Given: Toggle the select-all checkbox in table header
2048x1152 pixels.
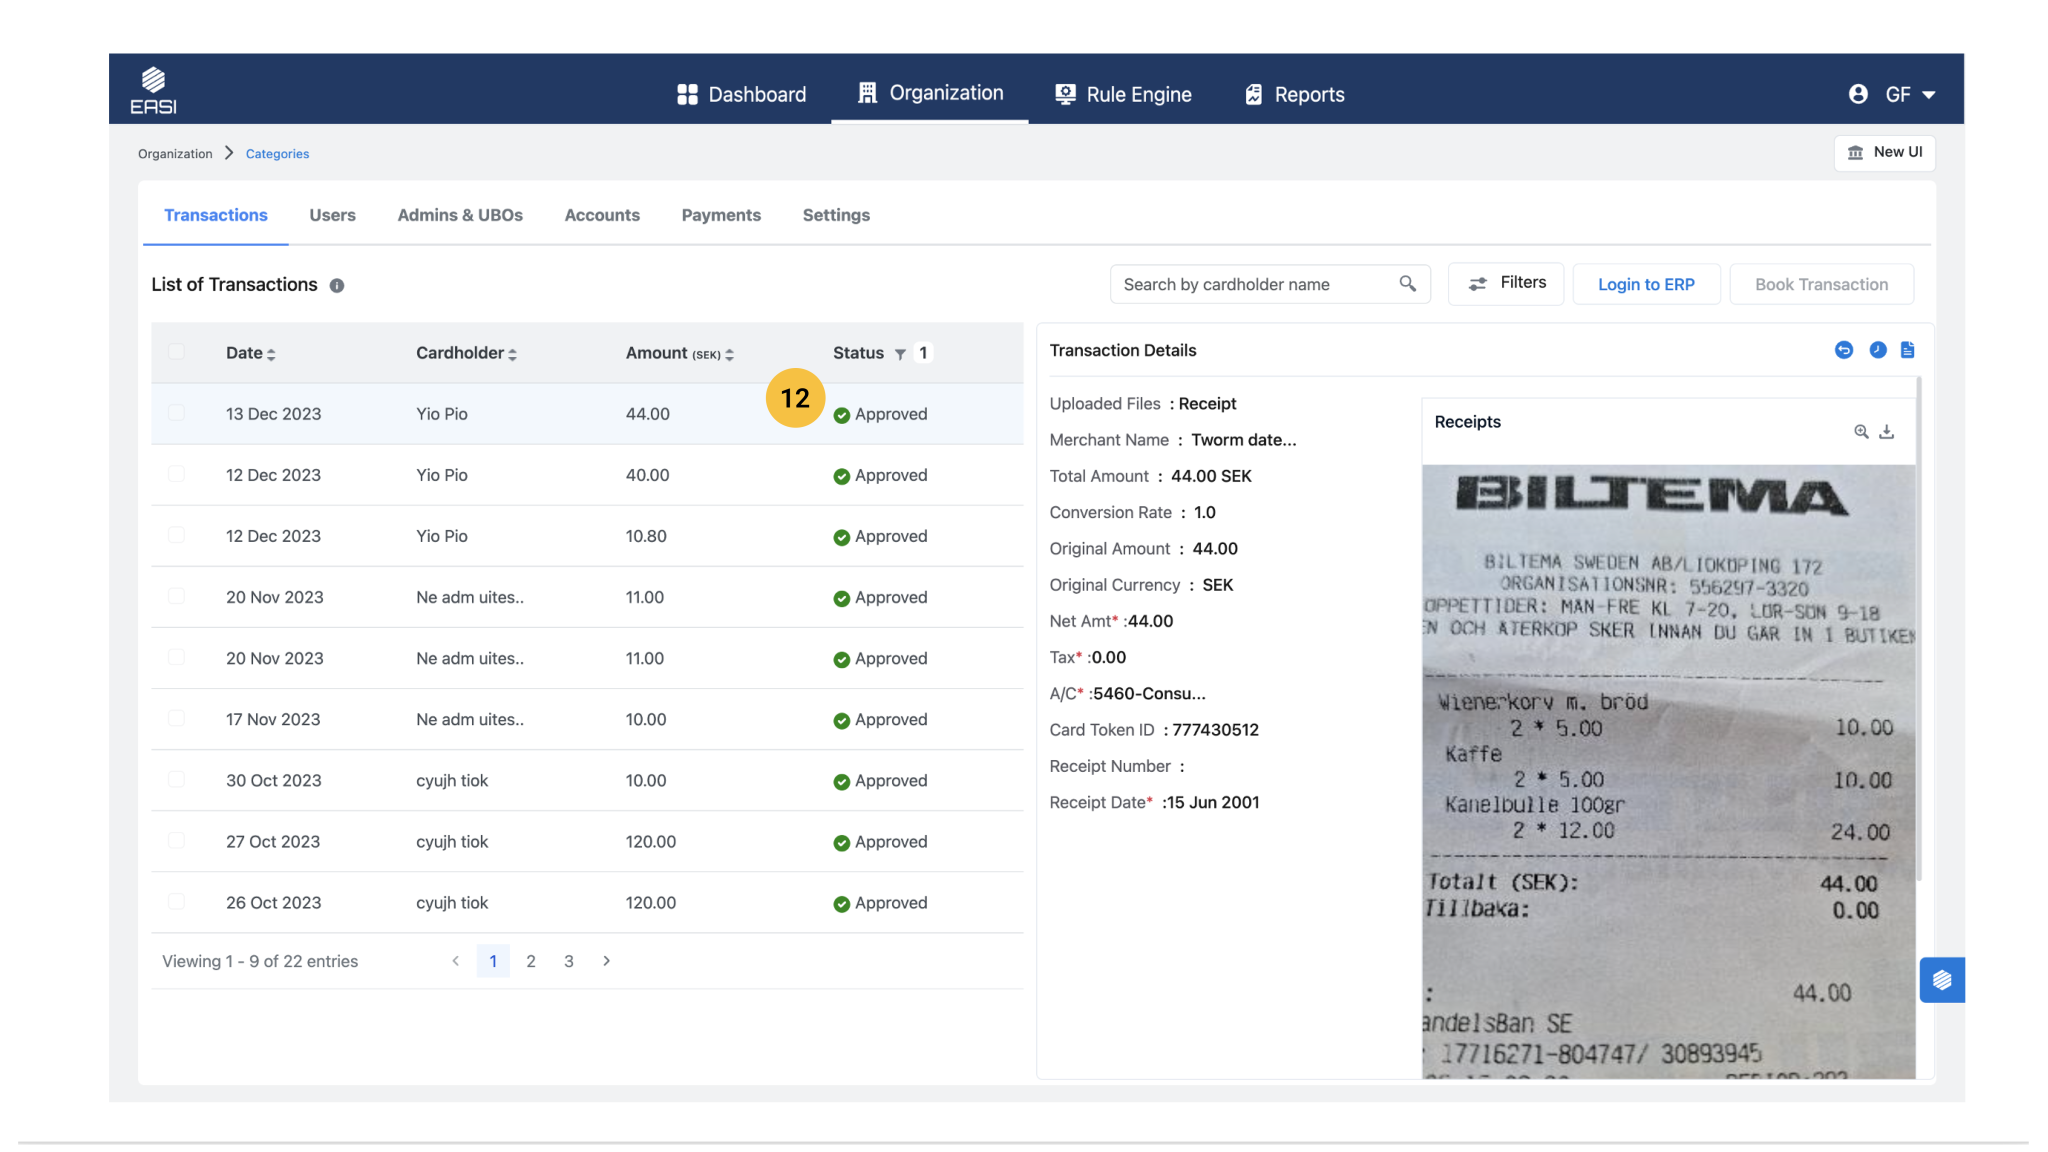Looking at the screenshot, I should coord(177,352).
